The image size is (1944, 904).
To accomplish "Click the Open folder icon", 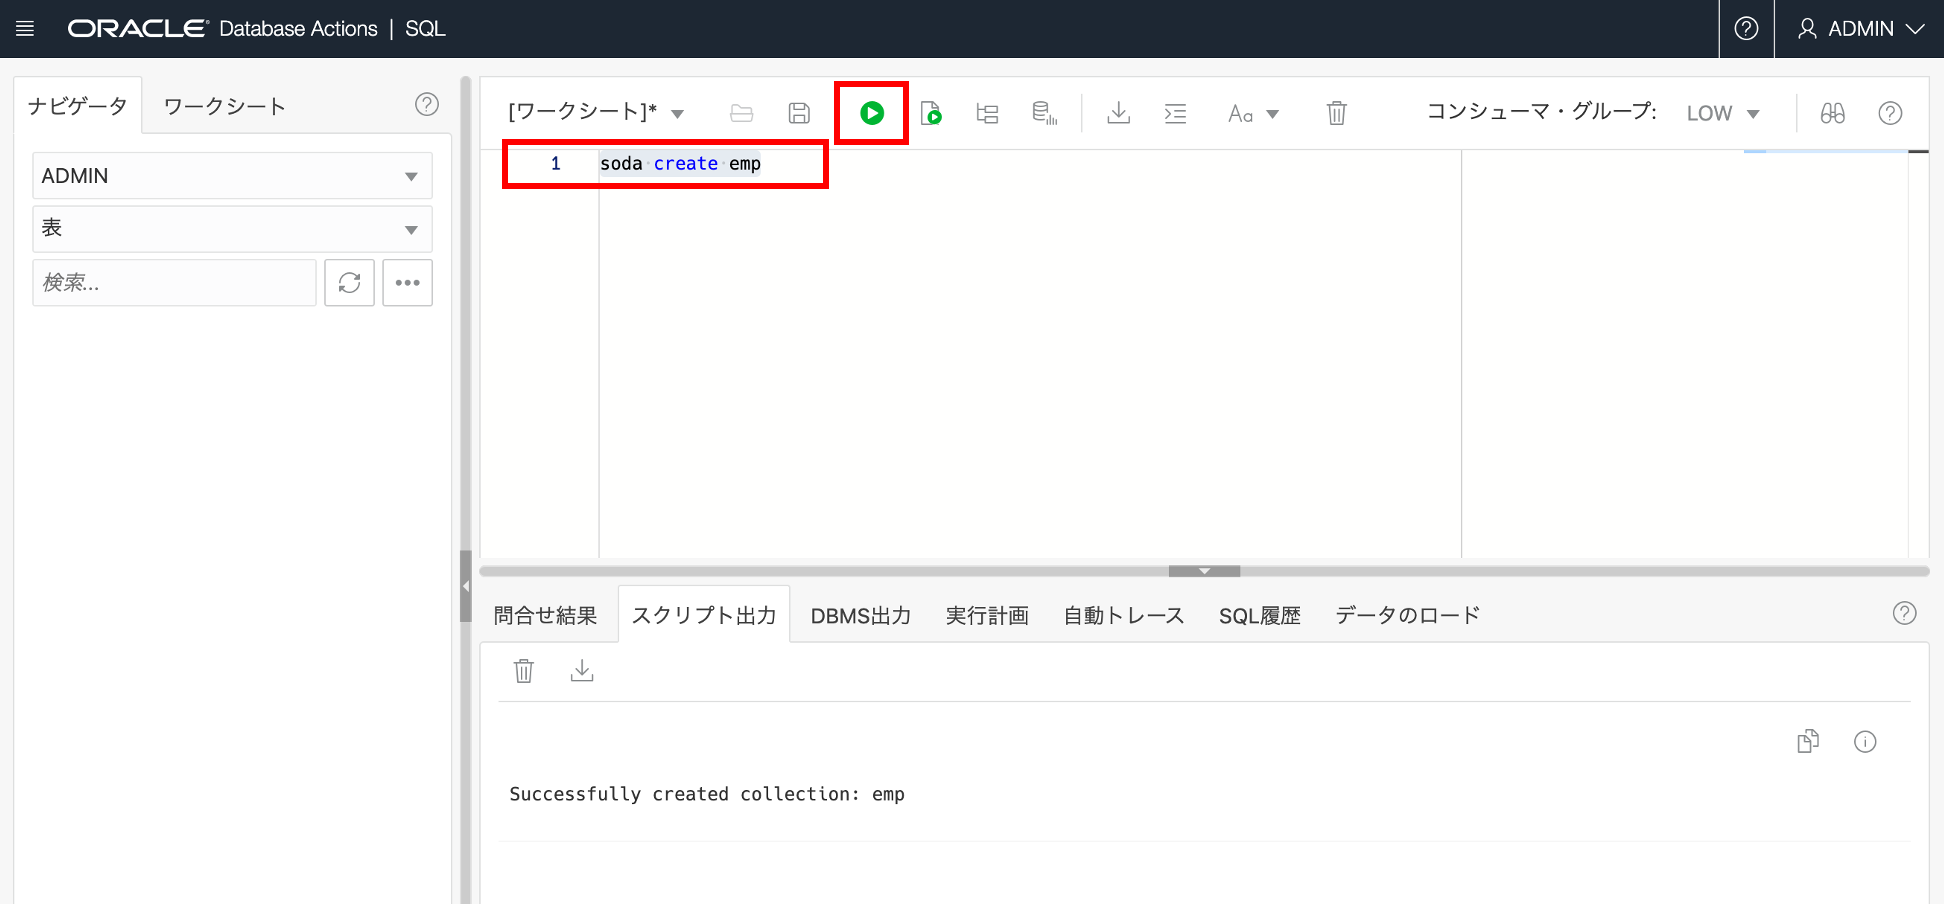I will tap(741, 113).
